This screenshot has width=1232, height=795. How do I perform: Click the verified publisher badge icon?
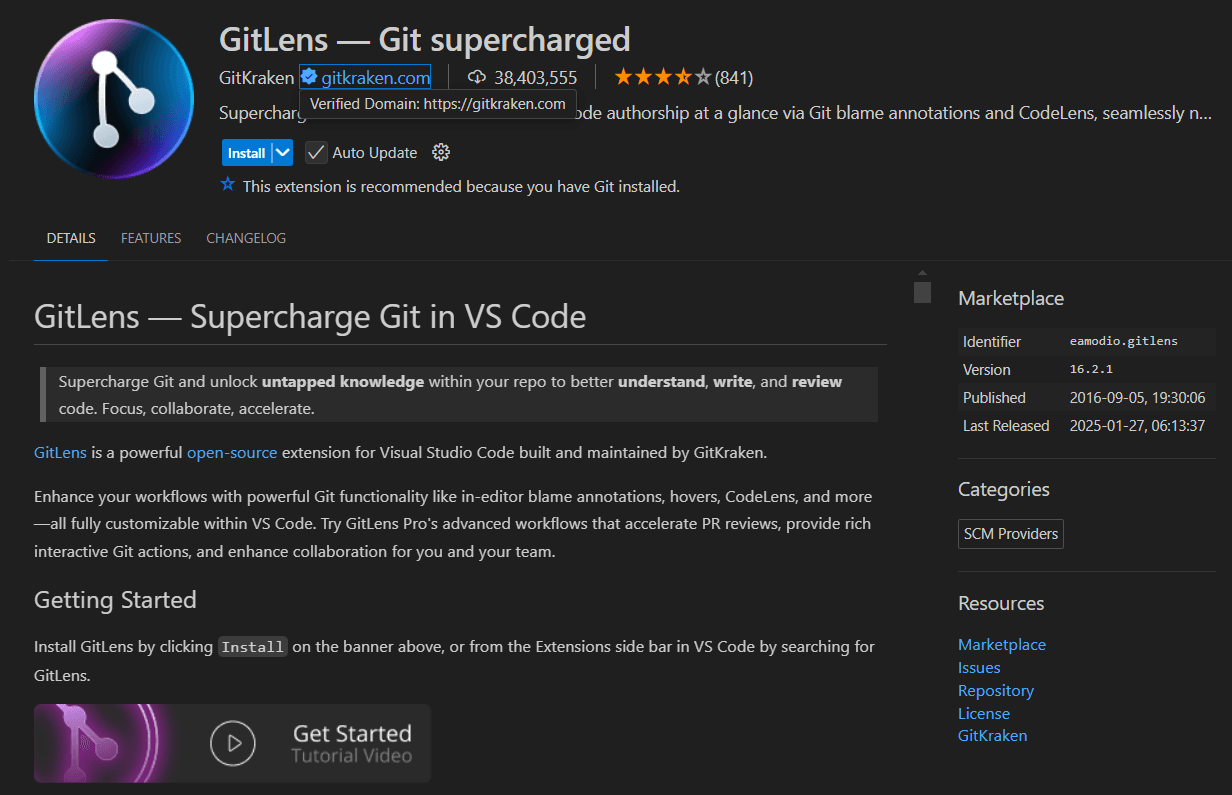point(309,77)
